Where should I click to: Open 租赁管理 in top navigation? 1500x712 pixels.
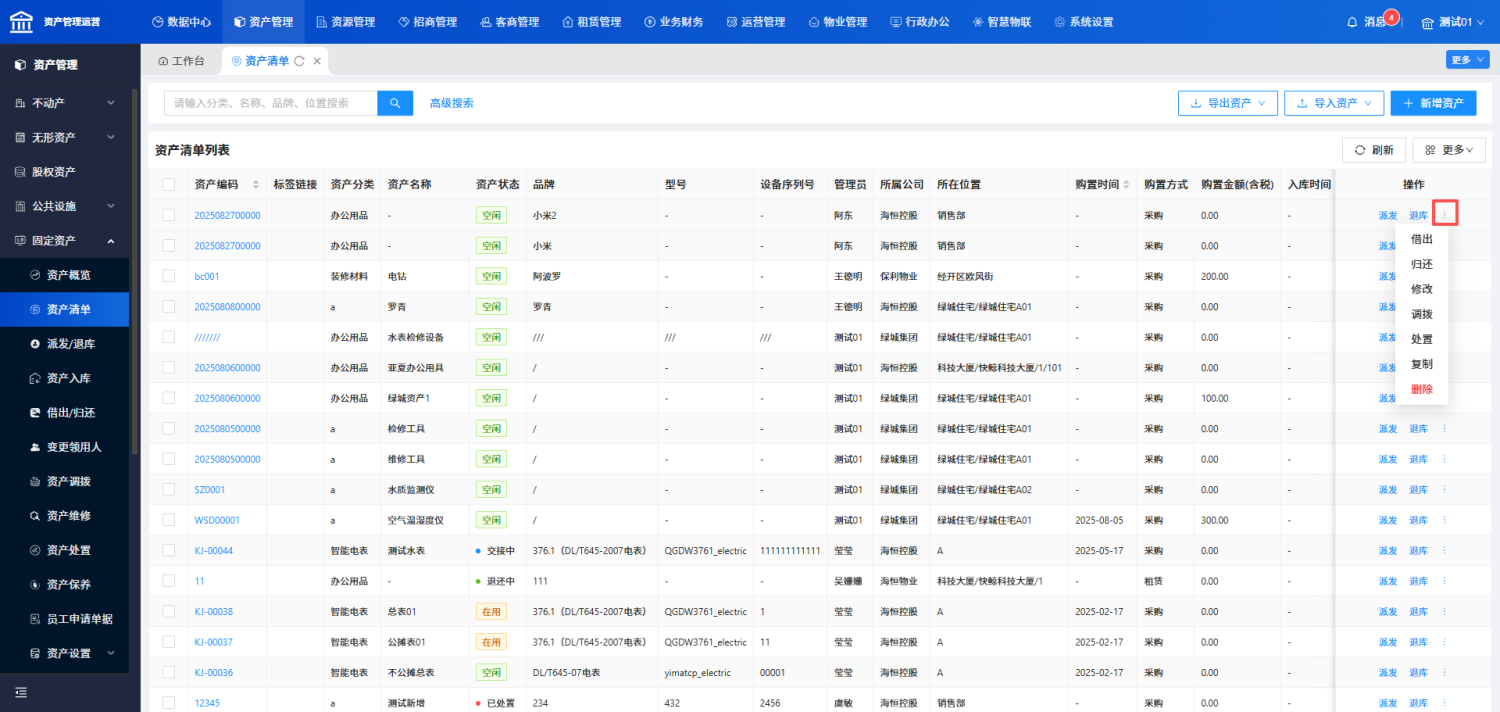tap(592, 22)
